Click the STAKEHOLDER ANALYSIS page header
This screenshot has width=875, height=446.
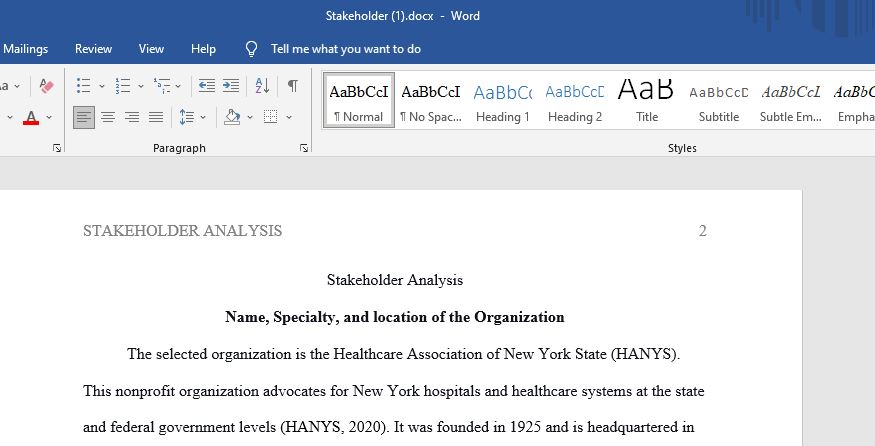pos(182,231)
